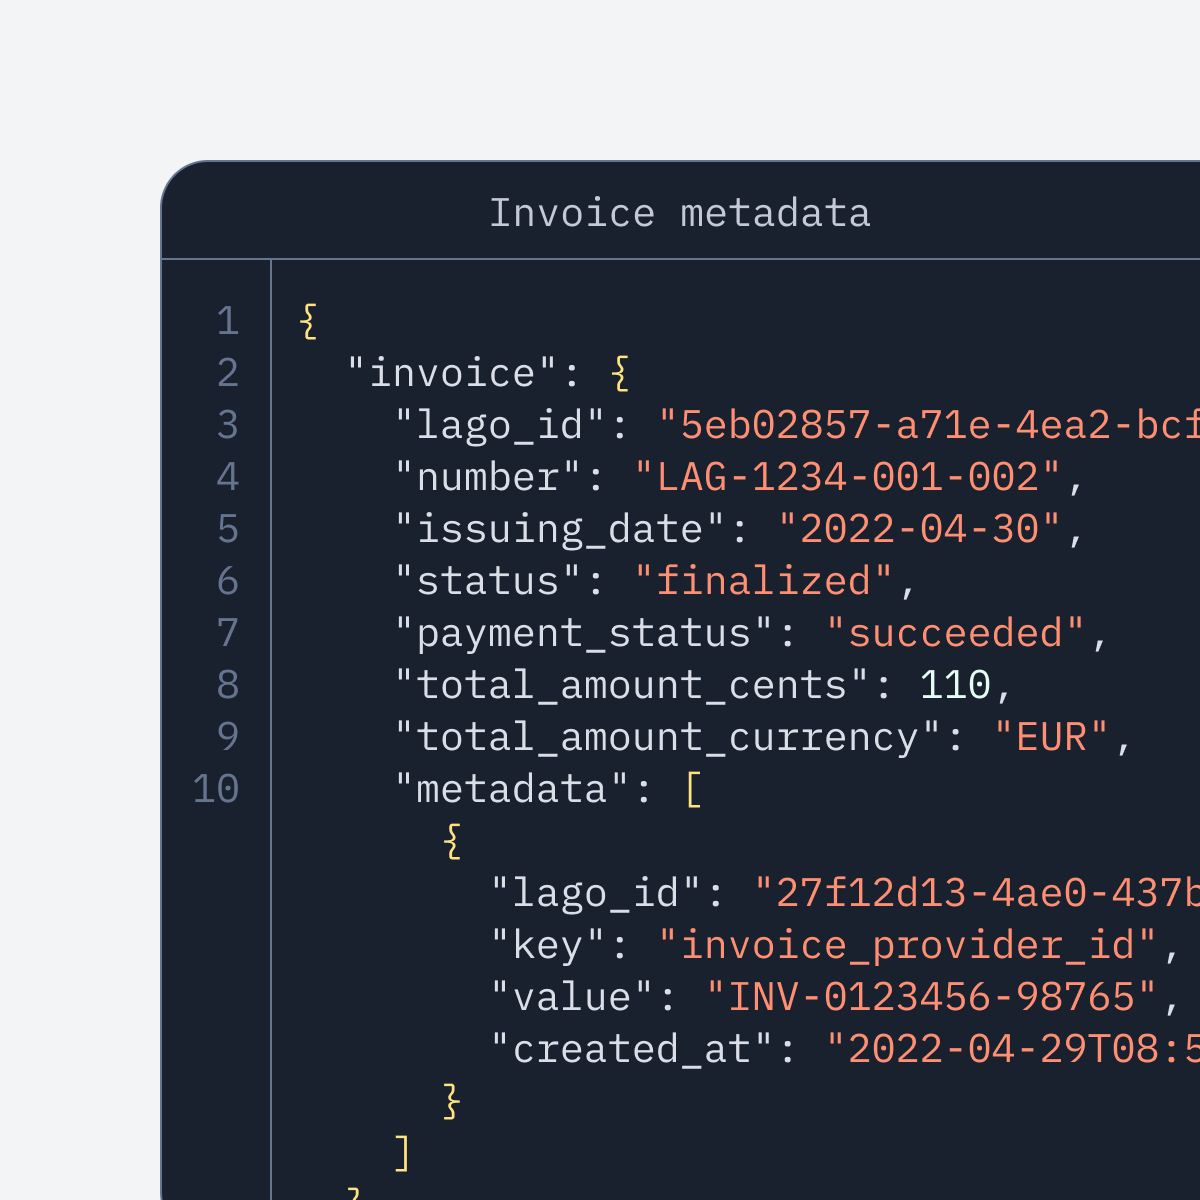1200x1200 pixels.
Task: Select line number 8 in the gutter
Action: 228,685
